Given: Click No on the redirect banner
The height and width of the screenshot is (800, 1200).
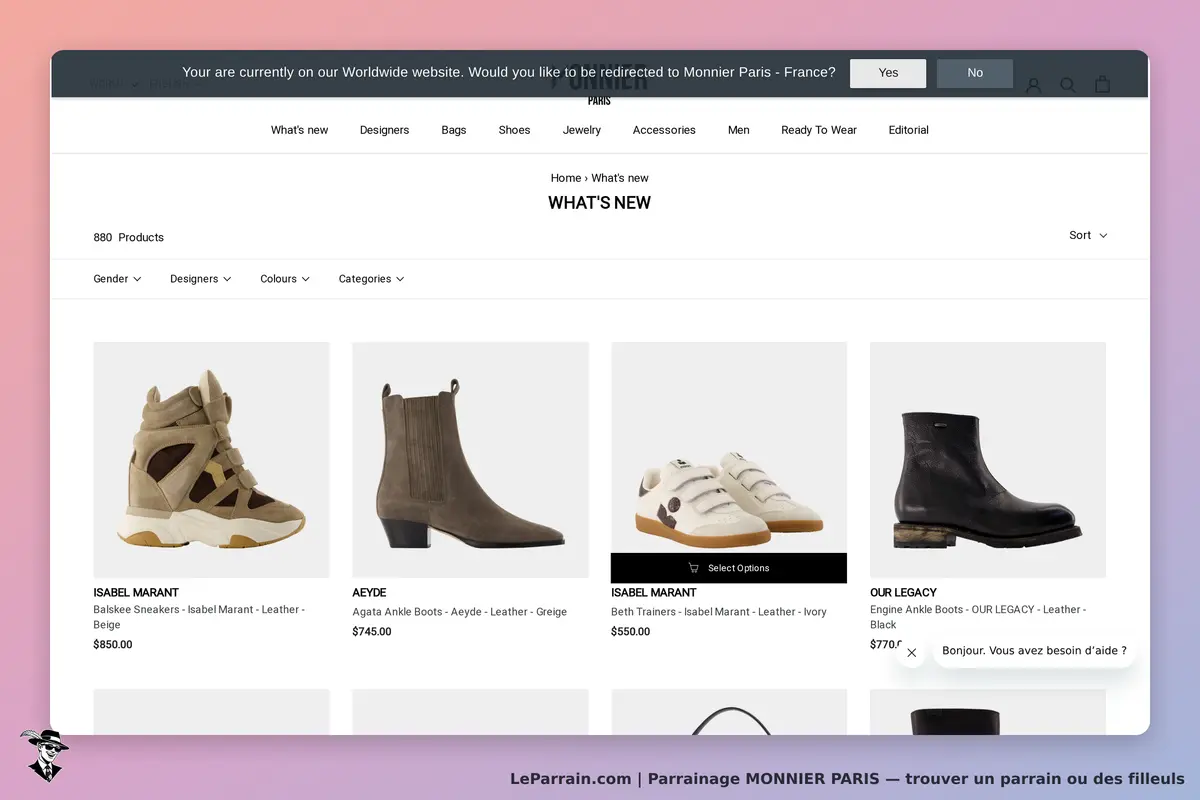Looking at the screenshot, I should pos(975,73).
